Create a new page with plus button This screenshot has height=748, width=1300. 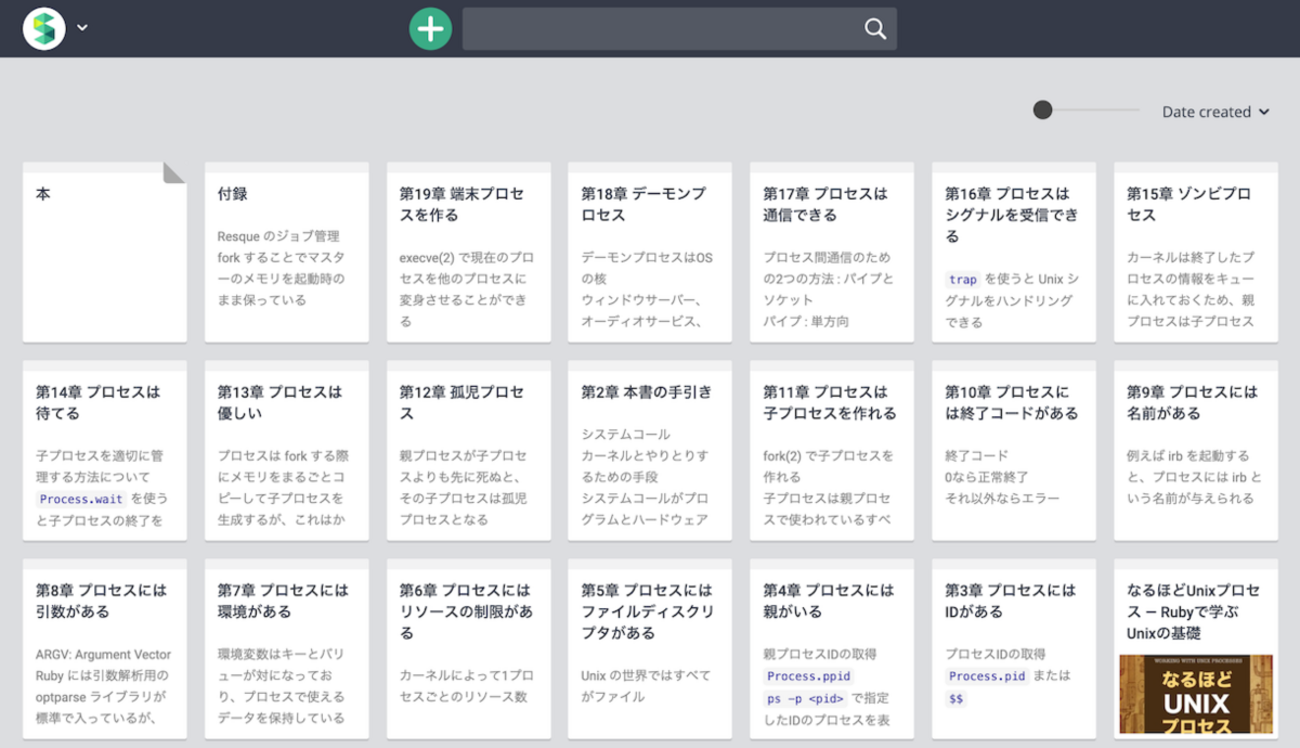430,28
